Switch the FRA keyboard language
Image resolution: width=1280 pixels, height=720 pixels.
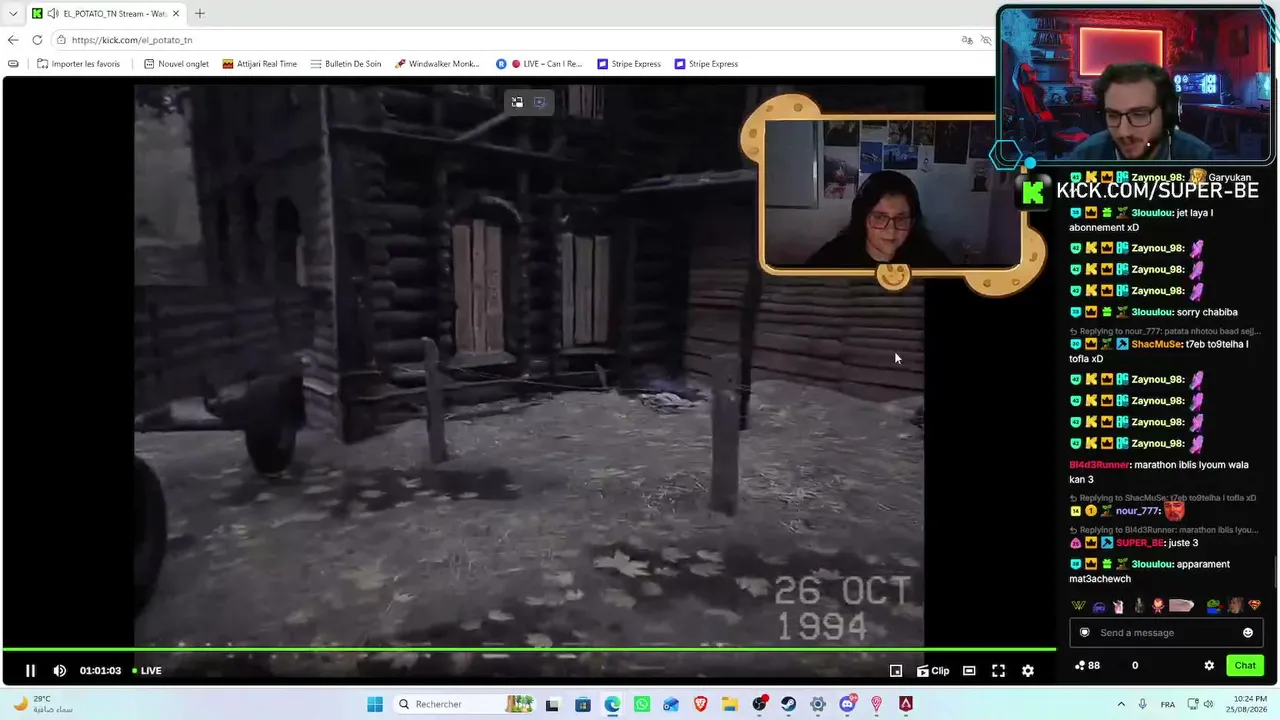tap(1167, 704)
